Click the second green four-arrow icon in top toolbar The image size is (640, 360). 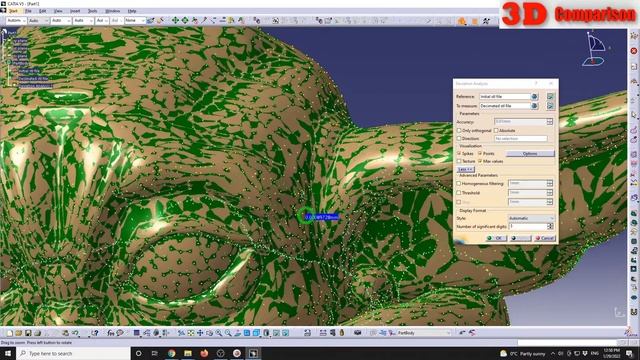[x=185, y=20]
